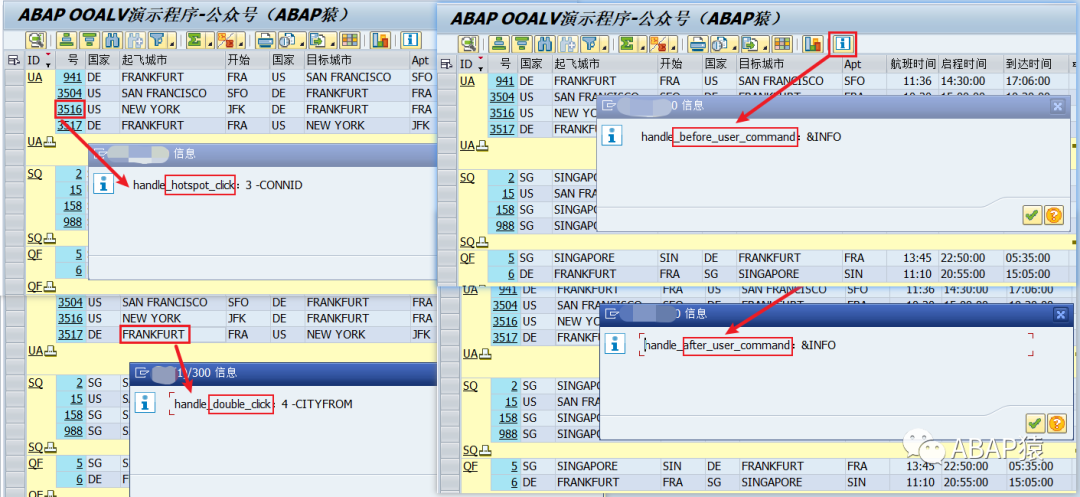Image resolution: width=1080 pixels, height=497 pixels.
Task: Open help in handle_after_user_command dialog
Action: [1055, 423]
